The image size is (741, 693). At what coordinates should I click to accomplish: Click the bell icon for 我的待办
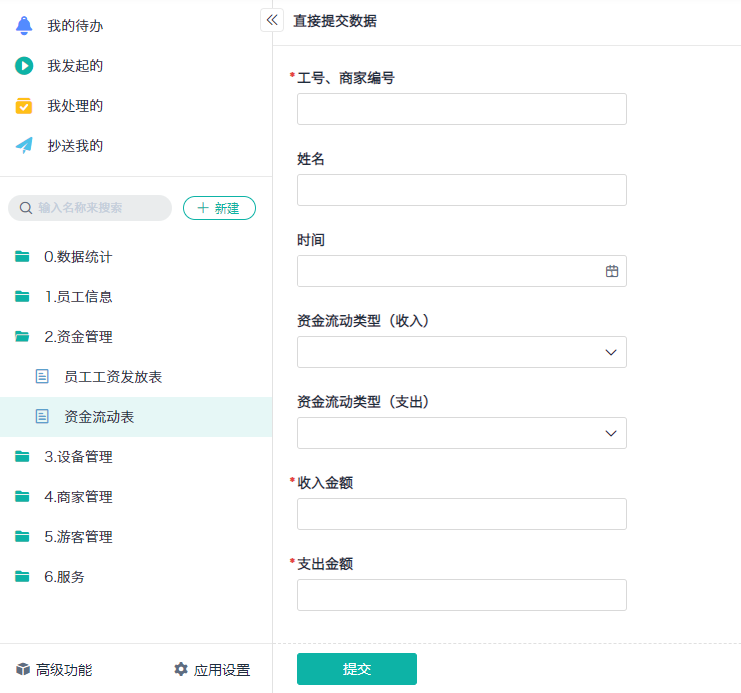[x=24, y=26]
